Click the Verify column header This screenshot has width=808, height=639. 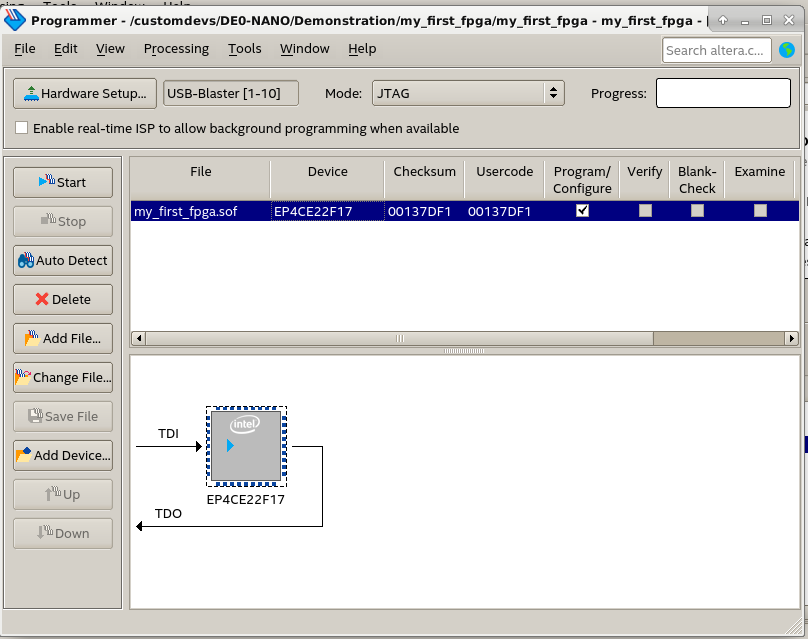pyautogui.click(x=645, y=179)
